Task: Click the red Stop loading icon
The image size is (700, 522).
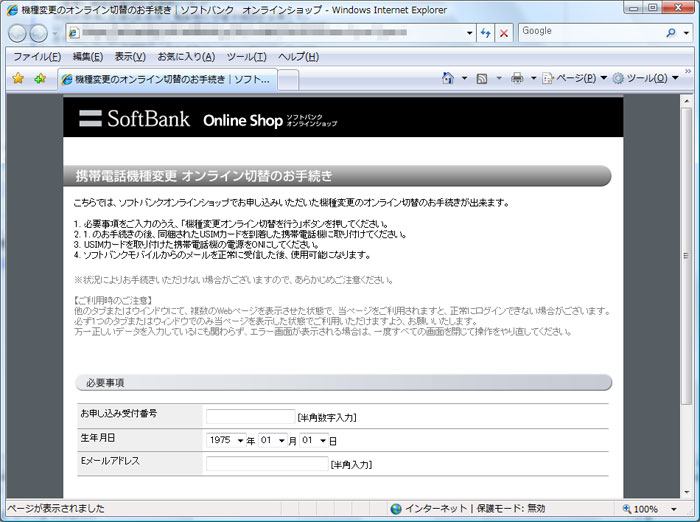Action: click(x=504, y=33)
